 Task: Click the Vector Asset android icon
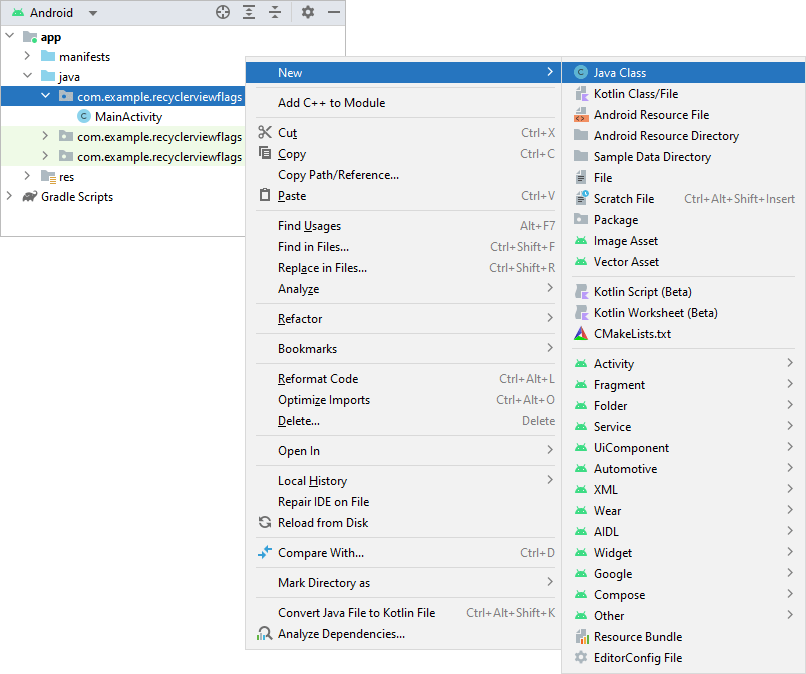(x=581, y=262)
